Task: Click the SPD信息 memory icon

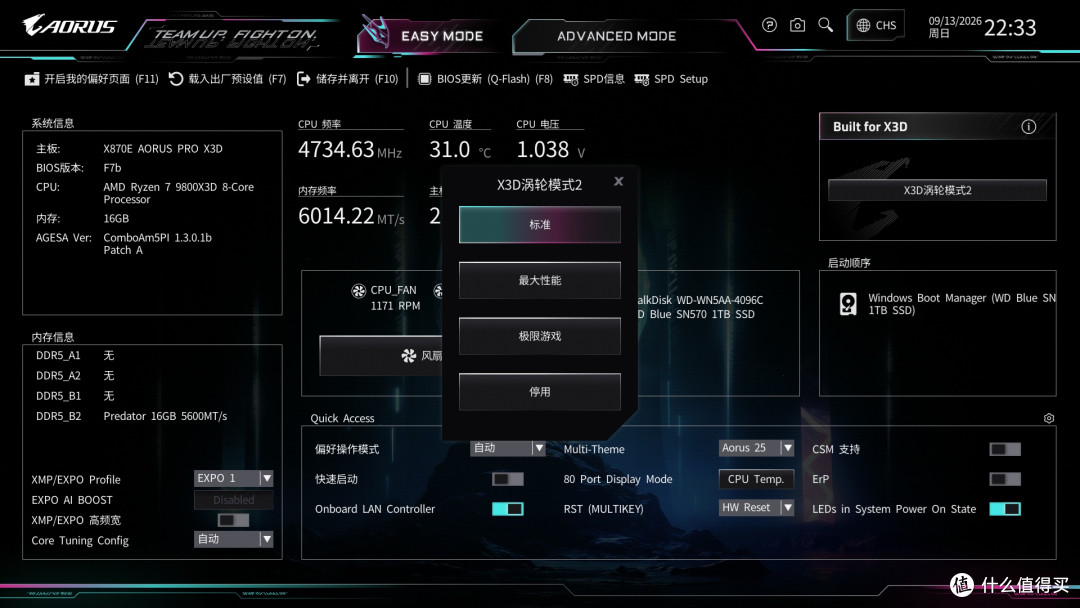Action: coord(571,79)
